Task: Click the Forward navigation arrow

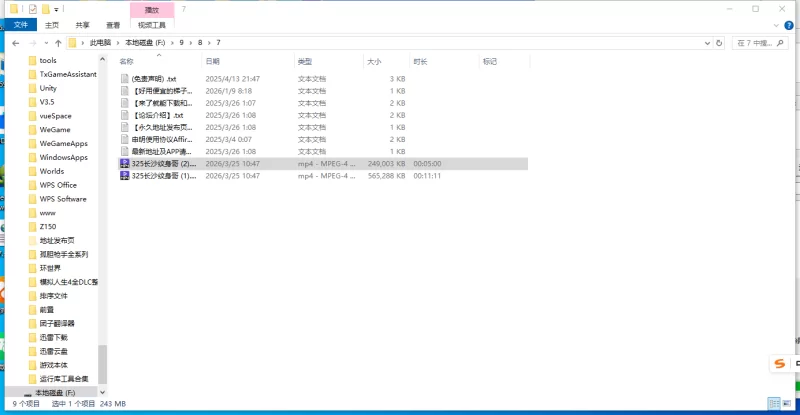Action: [33, 43]
